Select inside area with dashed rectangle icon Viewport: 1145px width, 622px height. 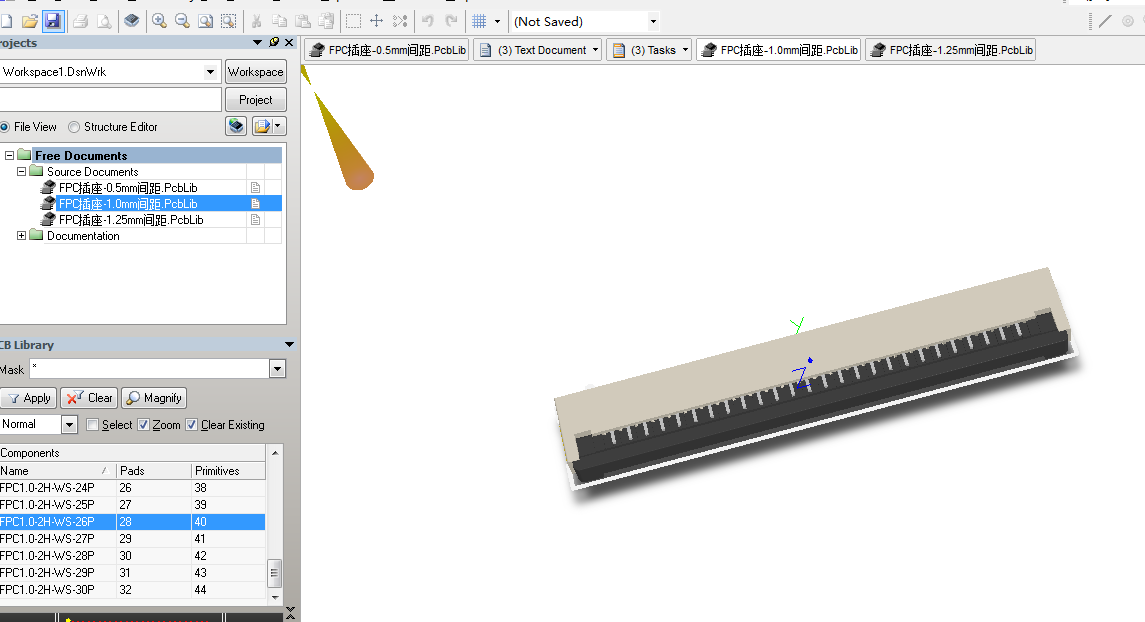[x=353, y=21]
